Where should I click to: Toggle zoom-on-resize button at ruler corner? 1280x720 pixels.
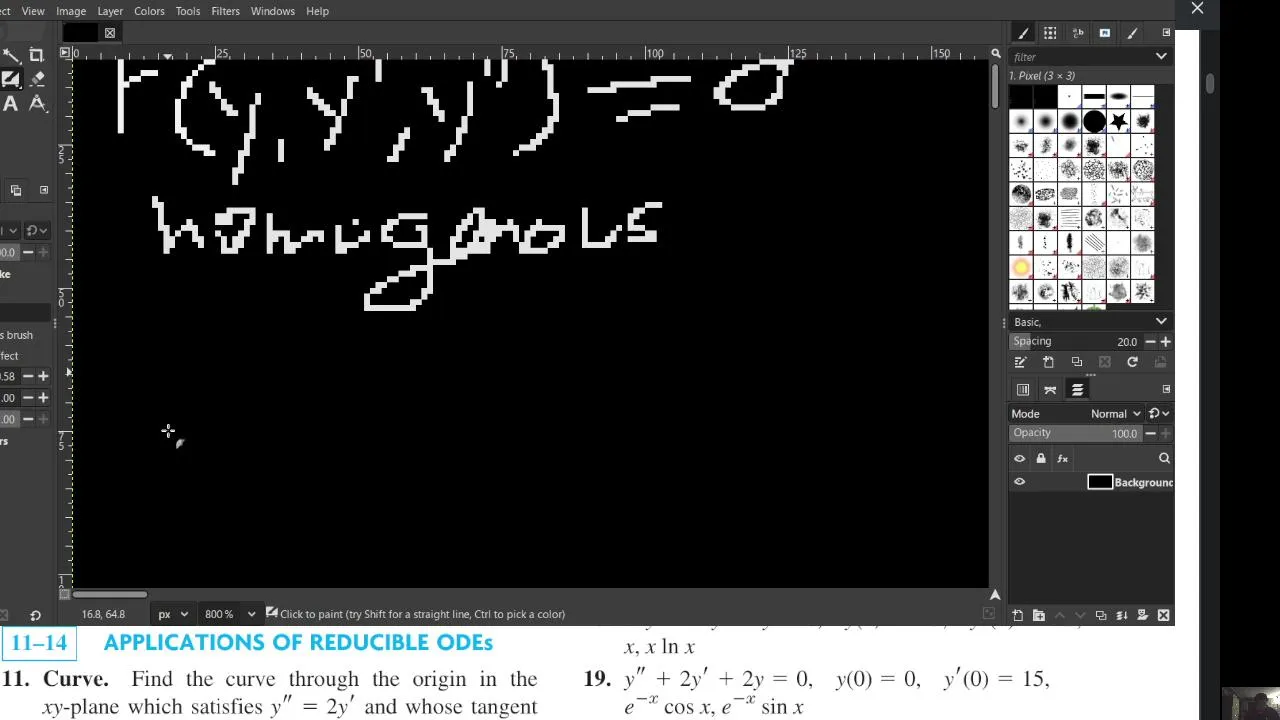995,53
